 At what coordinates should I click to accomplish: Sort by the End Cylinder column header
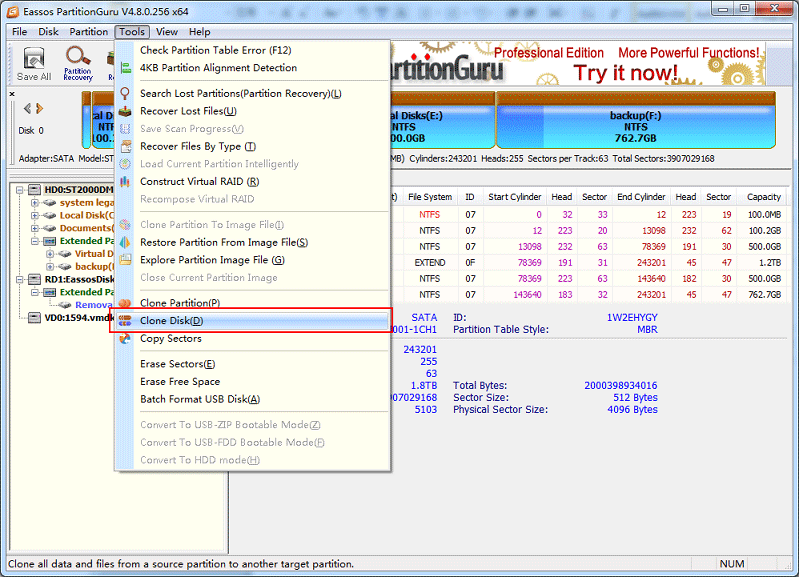641,197
